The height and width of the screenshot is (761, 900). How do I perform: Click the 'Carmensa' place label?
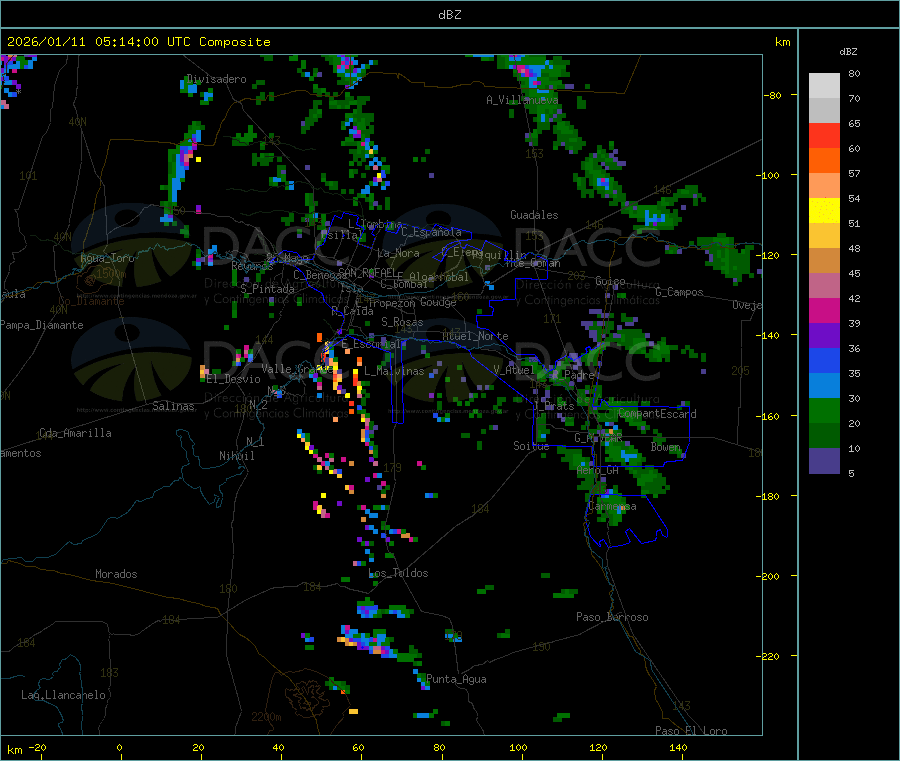click(612, 507)
